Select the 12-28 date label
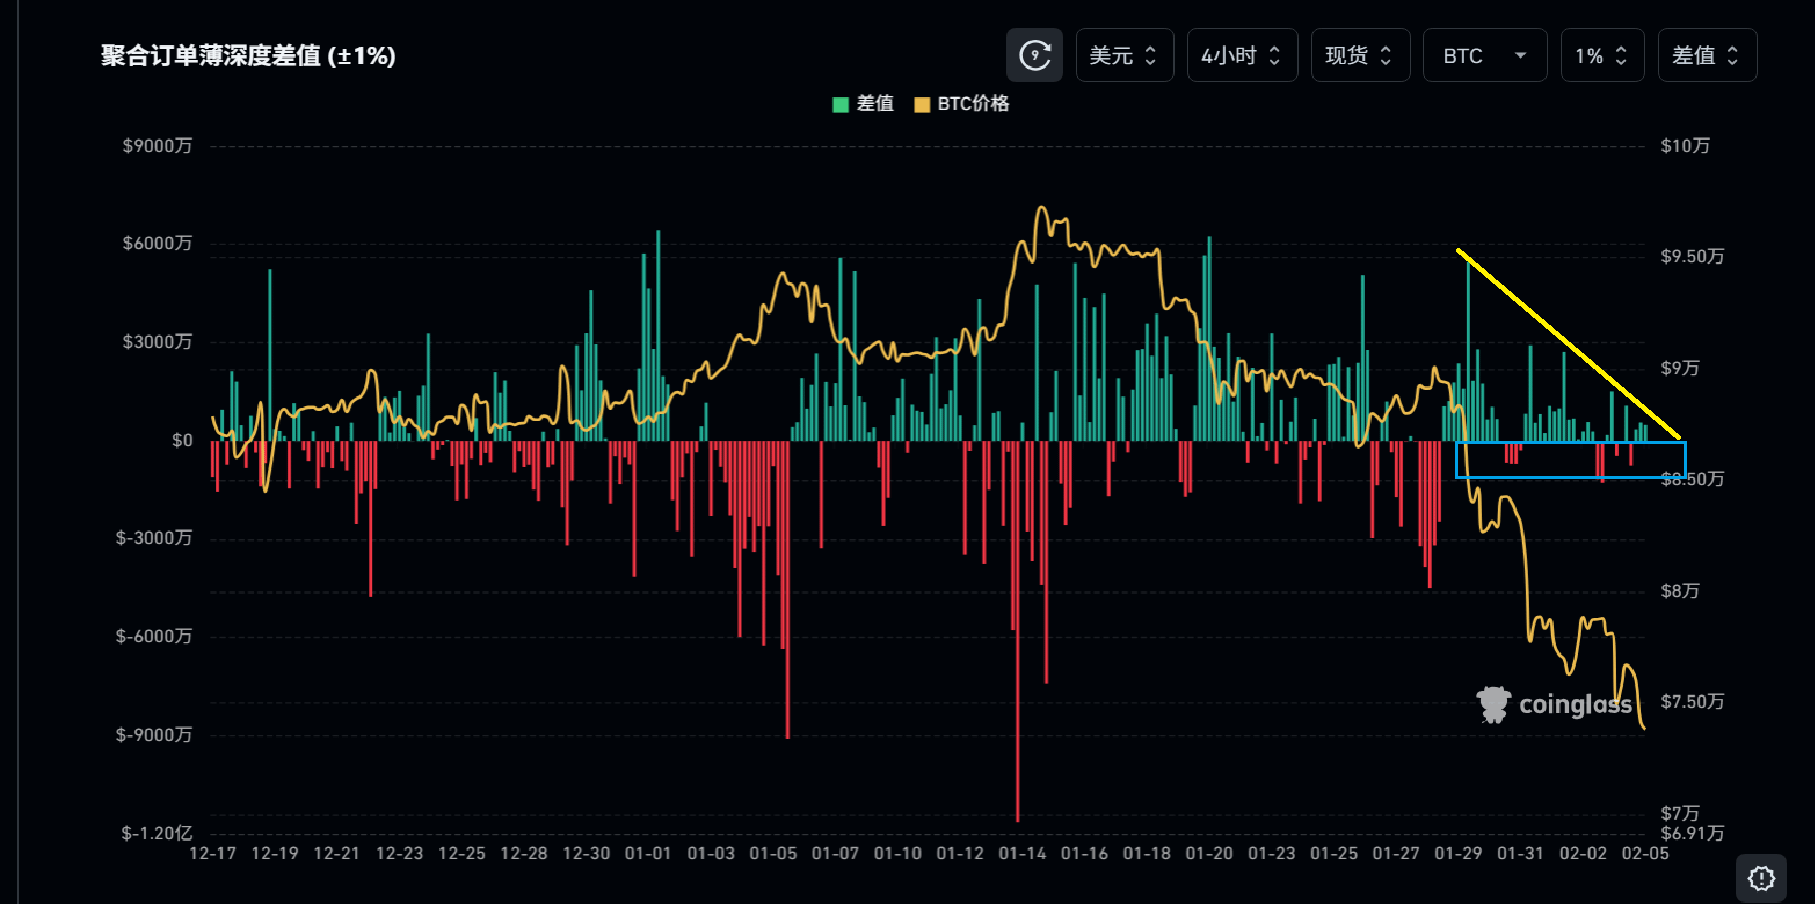 pos(524,853)
